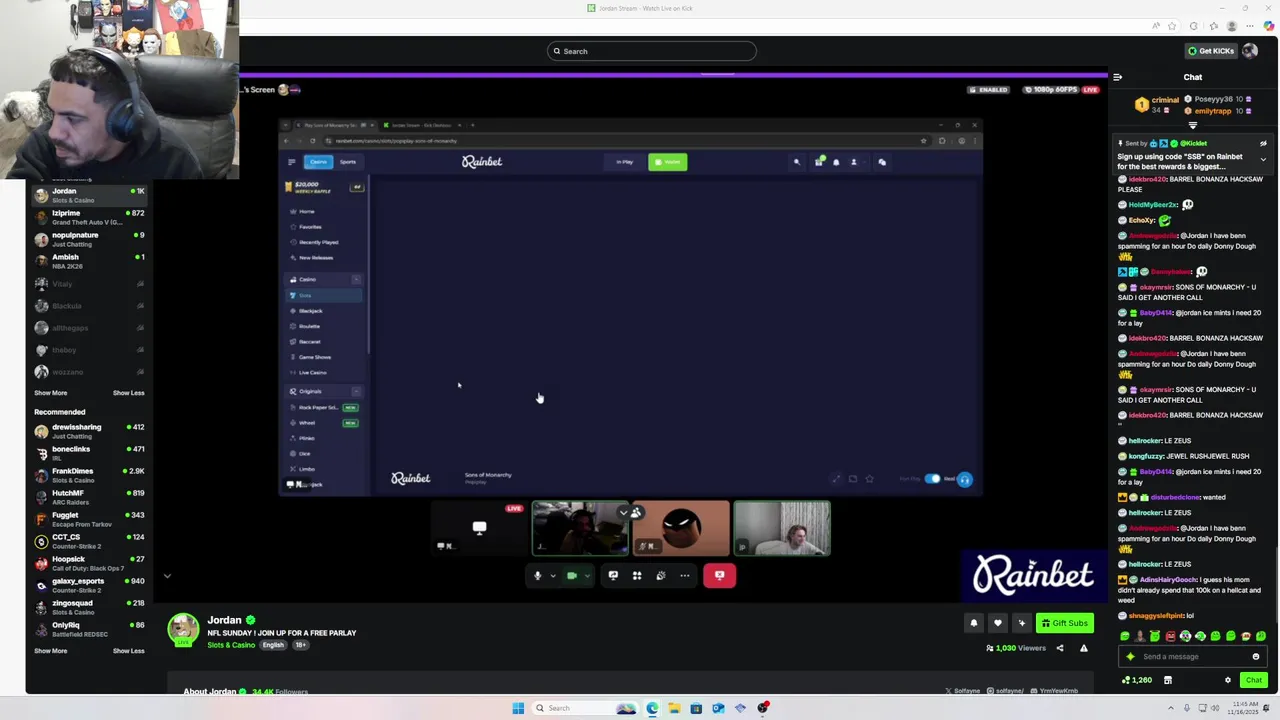Select the screen share LIVE tile
This screenshot has width=1280, height=720.
(479, 528)
